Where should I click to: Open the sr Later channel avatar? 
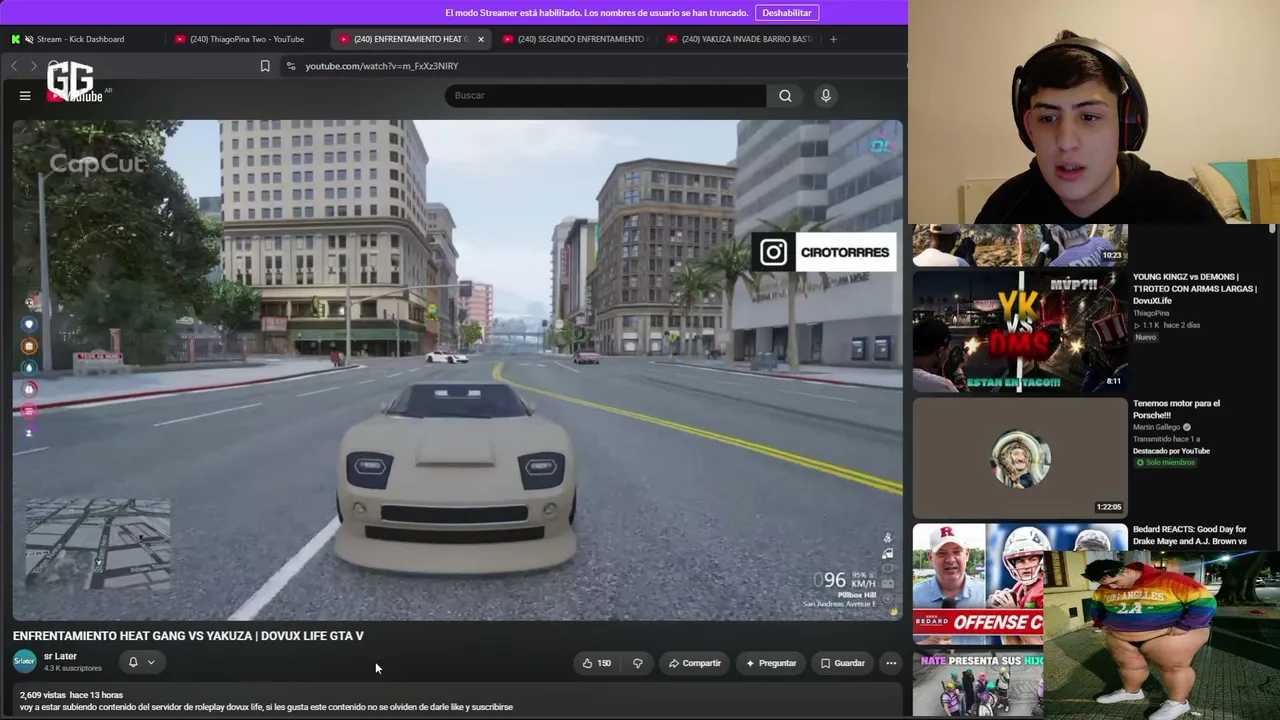[x=25, y=661]
